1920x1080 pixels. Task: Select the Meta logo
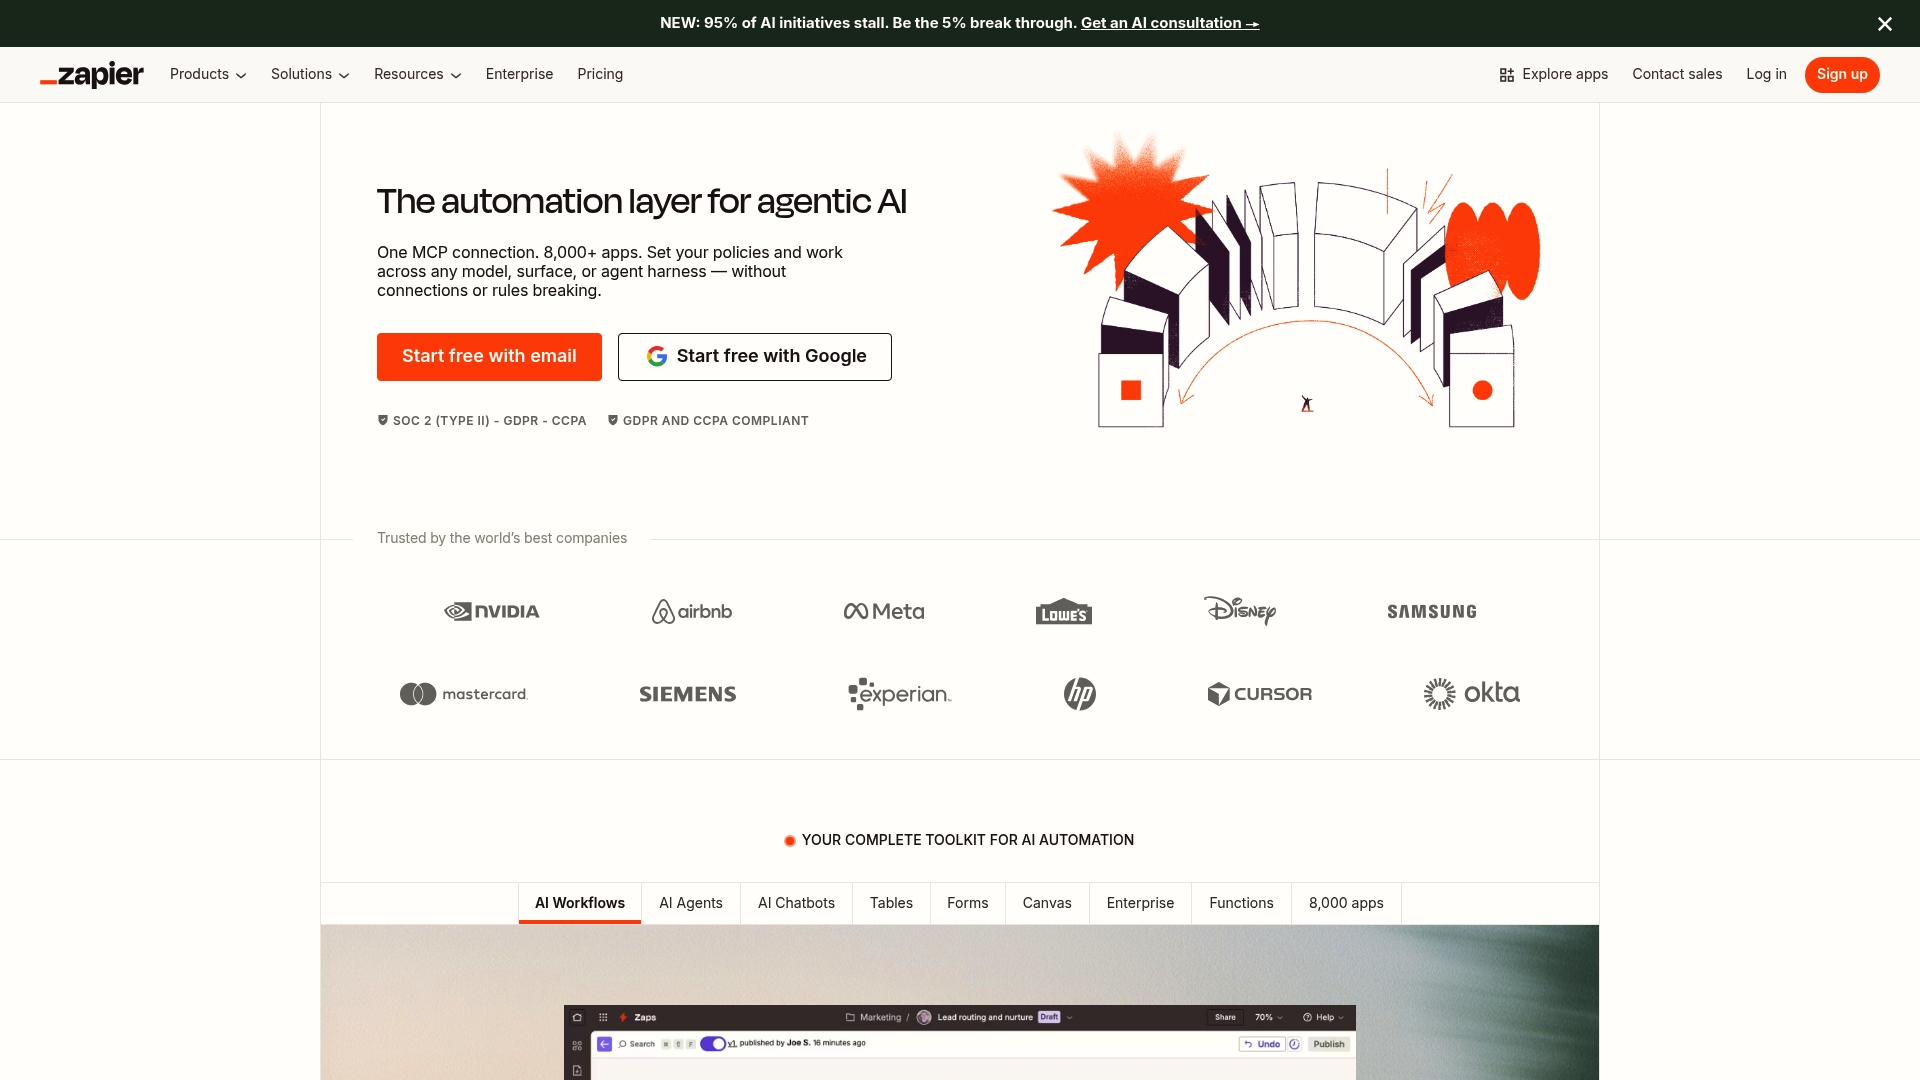(x=883, y=611)
